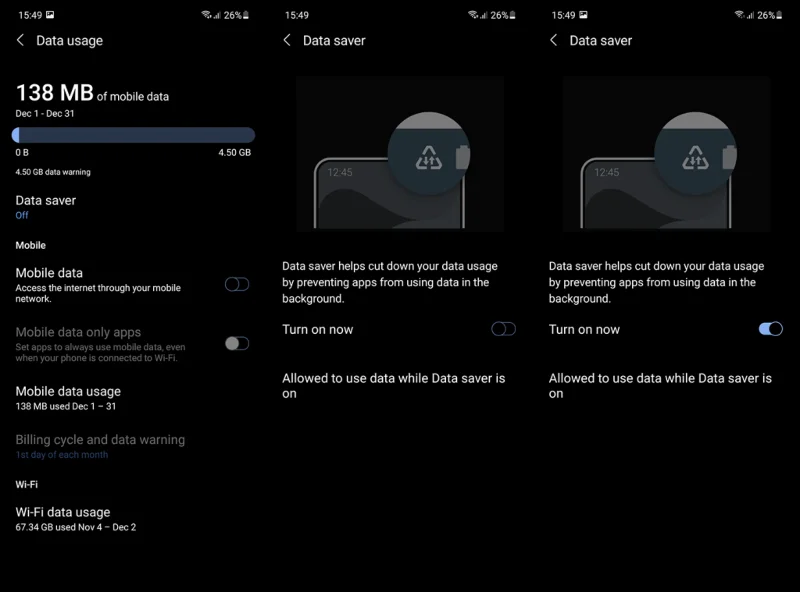Open Wi-Fi data usage details
The height and width of the screenshot is (592, 800).
click(x=133, y=519)
